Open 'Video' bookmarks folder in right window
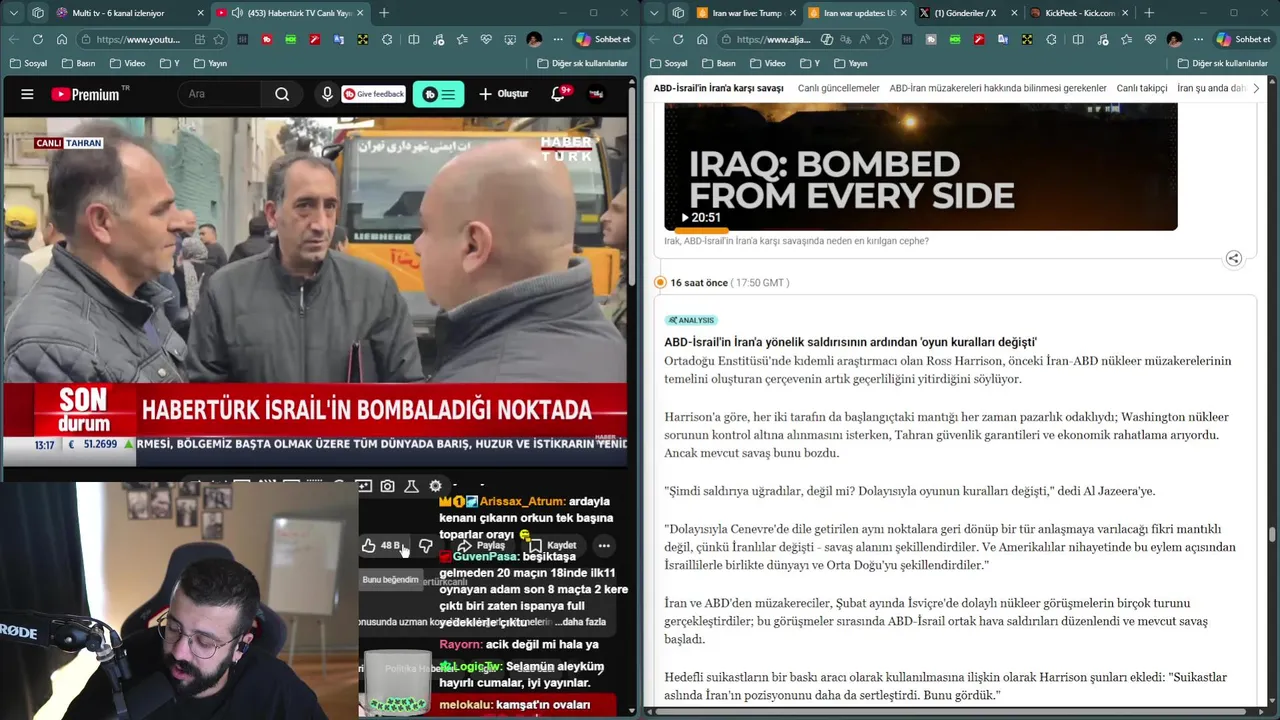Image resolution: width=1280 pixels, height=720 pixels. 767,63
